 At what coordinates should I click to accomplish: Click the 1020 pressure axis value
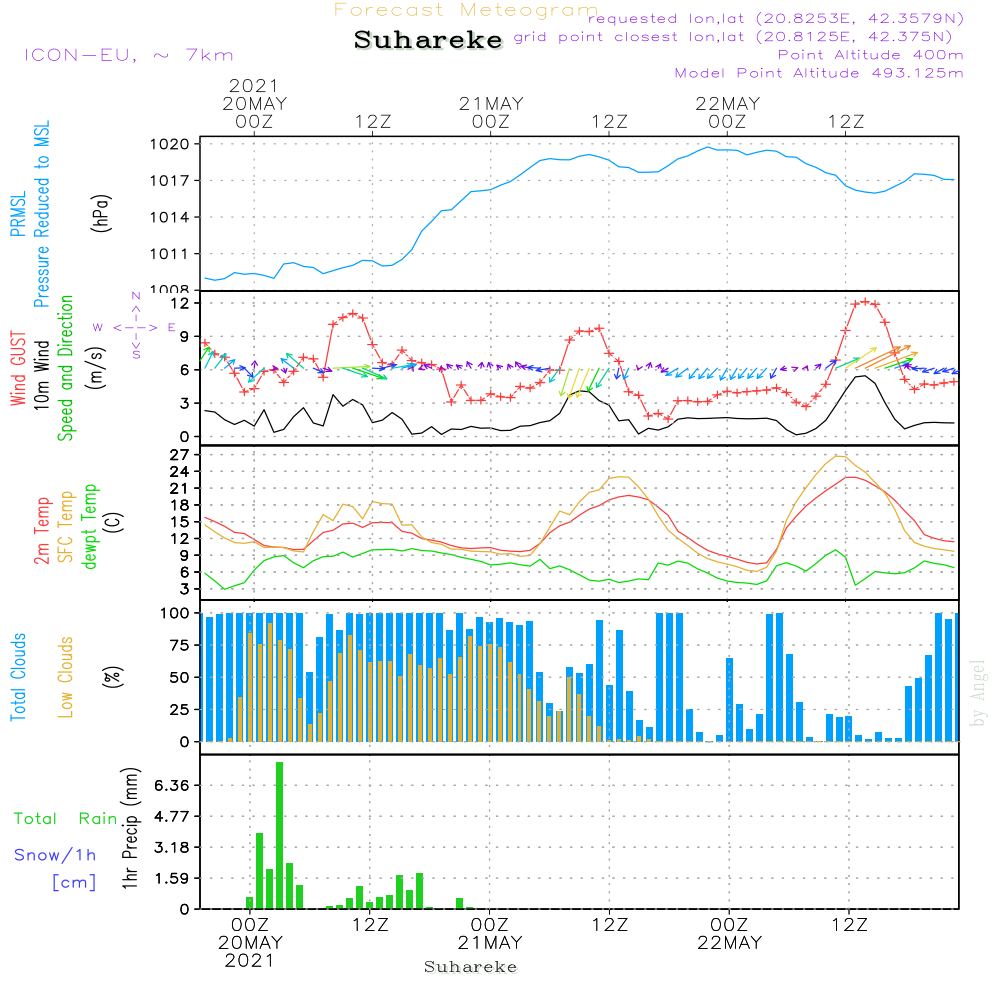(170, 144)
